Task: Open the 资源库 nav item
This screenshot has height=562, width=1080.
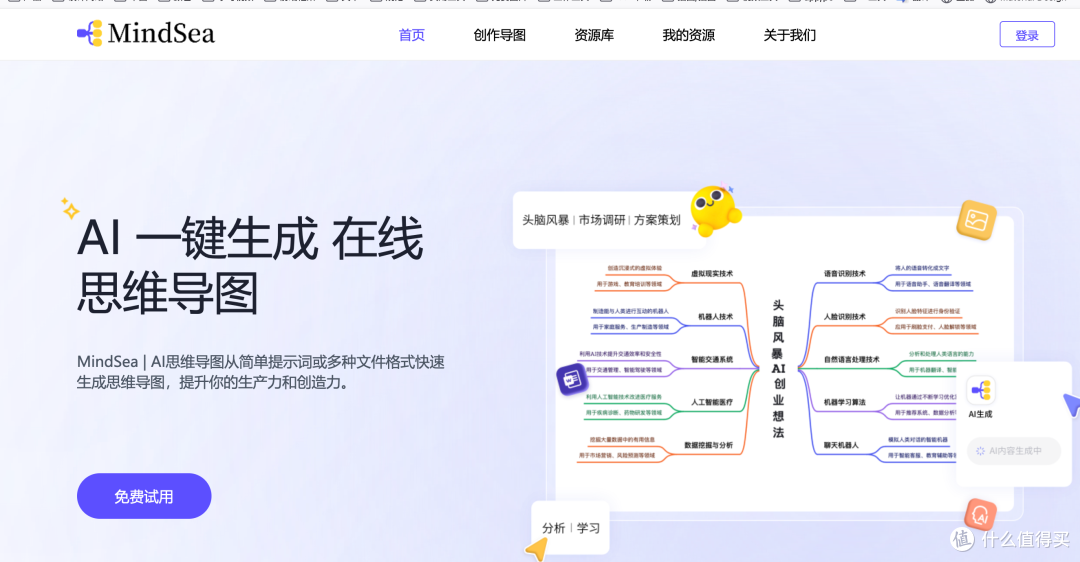Action: coord(594,35)
